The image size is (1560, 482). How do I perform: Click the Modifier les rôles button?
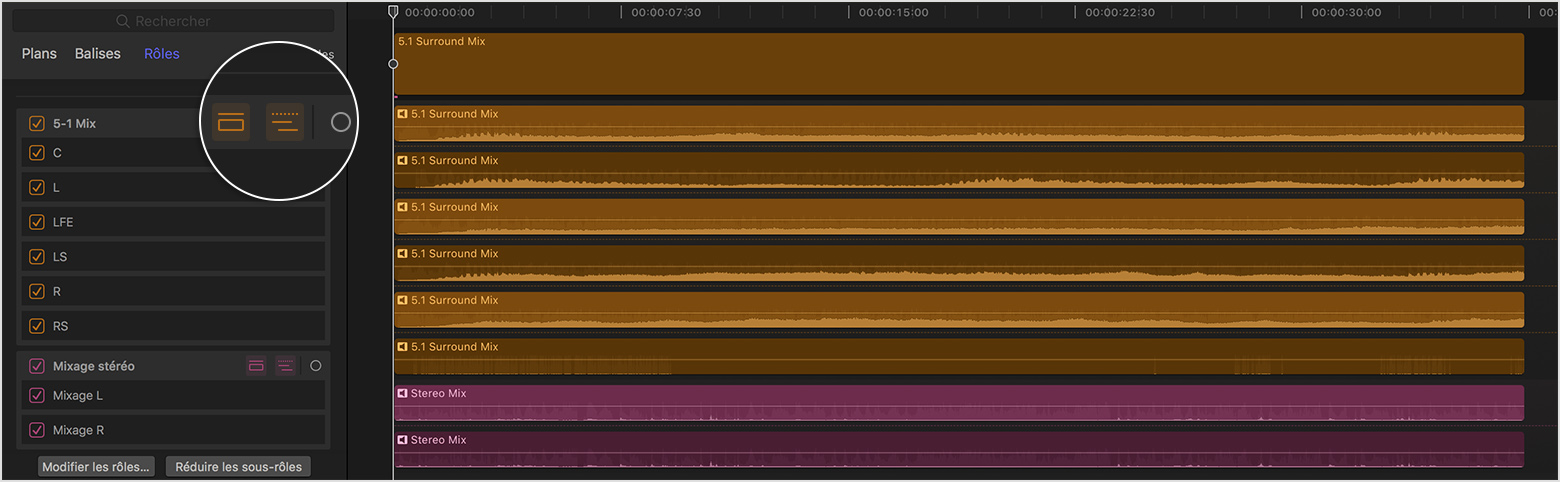97,467
